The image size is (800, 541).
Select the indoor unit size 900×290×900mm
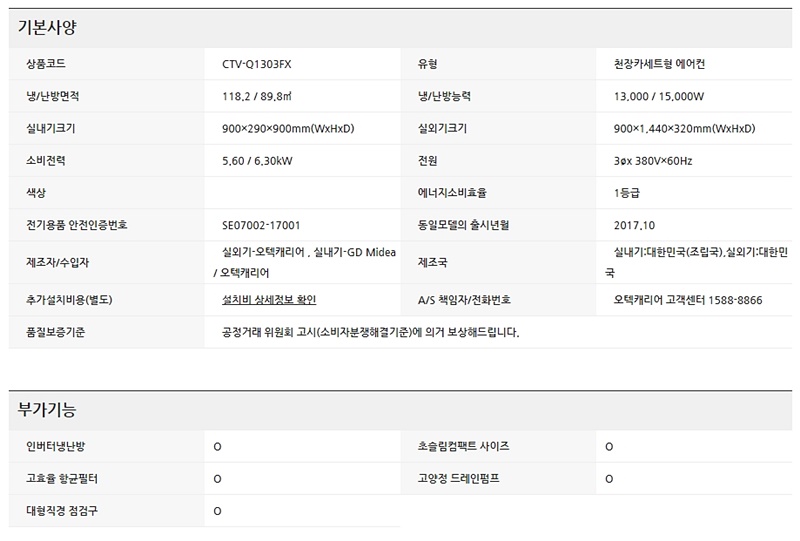[288, 129]
